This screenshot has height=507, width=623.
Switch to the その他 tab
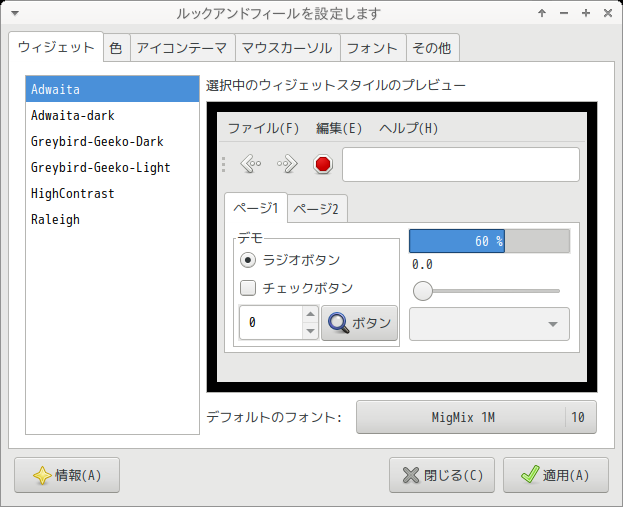pyautogui.click(x=432, y=48)
